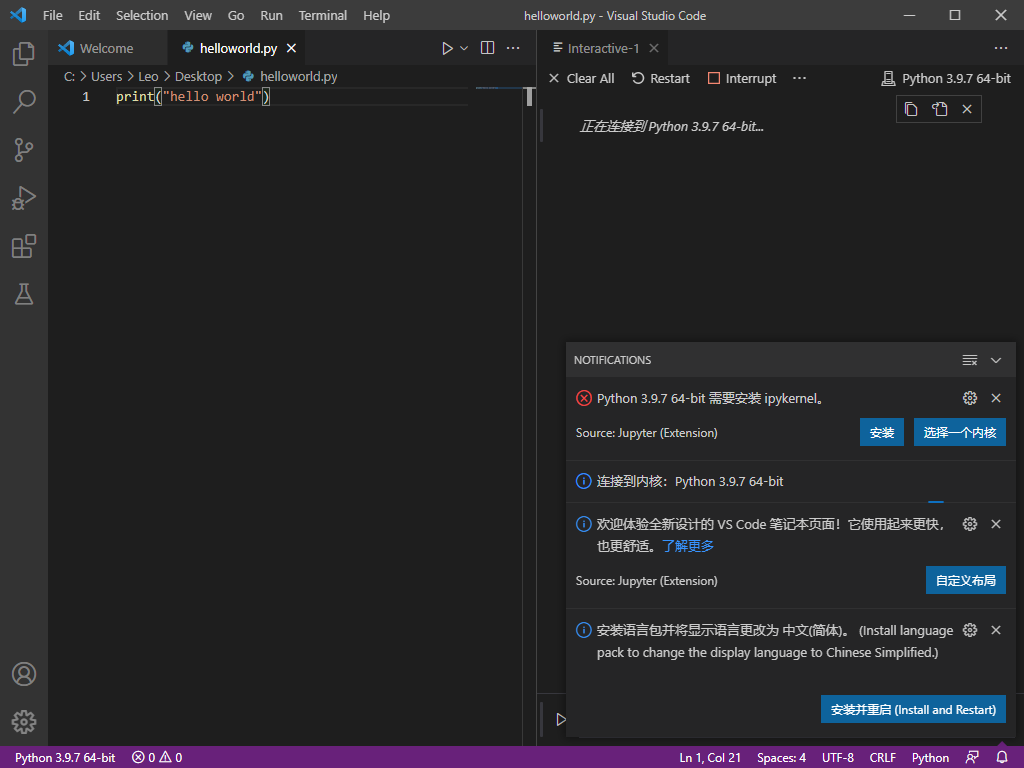
Task: Click 选择一个内核 button
Action: [959, 432]
